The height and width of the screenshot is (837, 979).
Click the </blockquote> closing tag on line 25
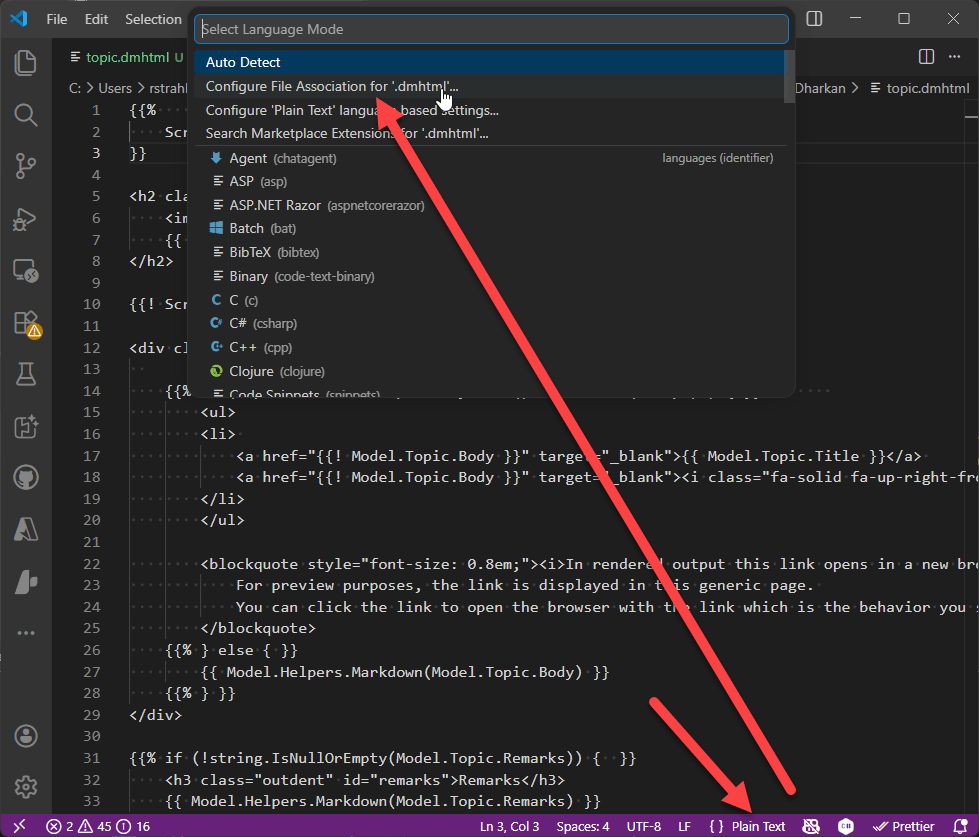pos(258,628)
